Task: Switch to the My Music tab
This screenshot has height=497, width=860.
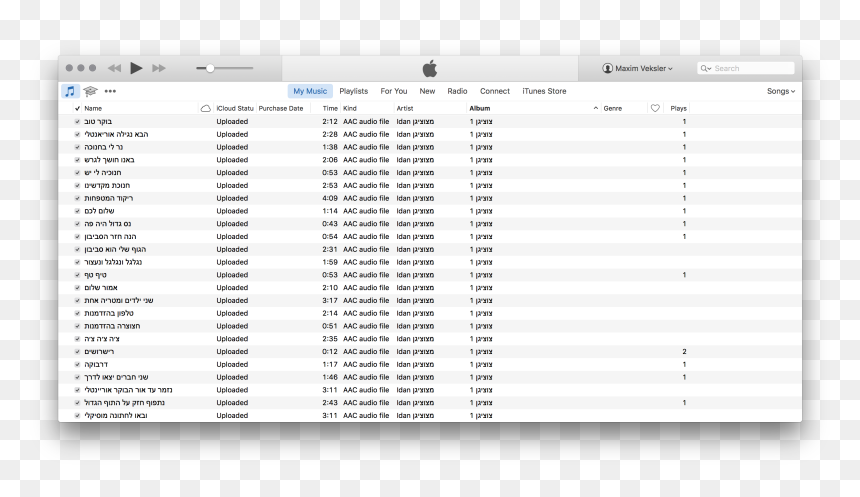Action: pos(310,91)
